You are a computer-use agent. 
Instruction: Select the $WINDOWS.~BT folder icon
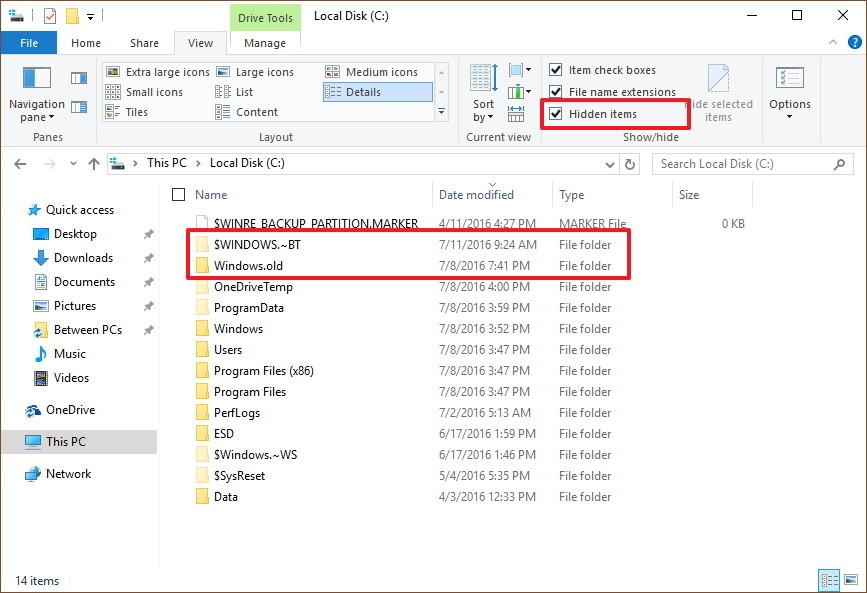click(202, 244)
